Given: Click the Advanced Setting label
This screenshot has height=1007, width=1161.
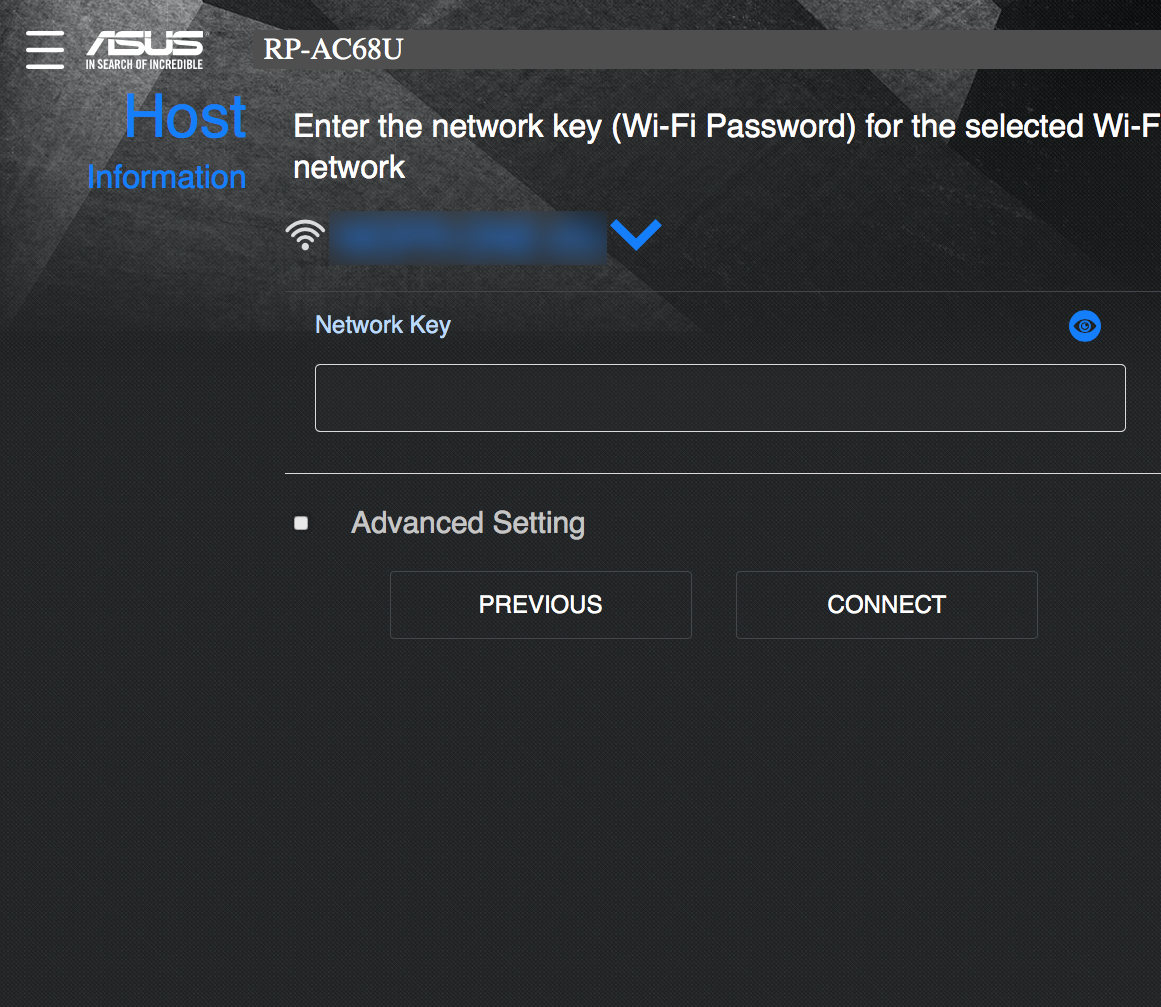Looking at the screenshot, I should (x=468, y=523).
